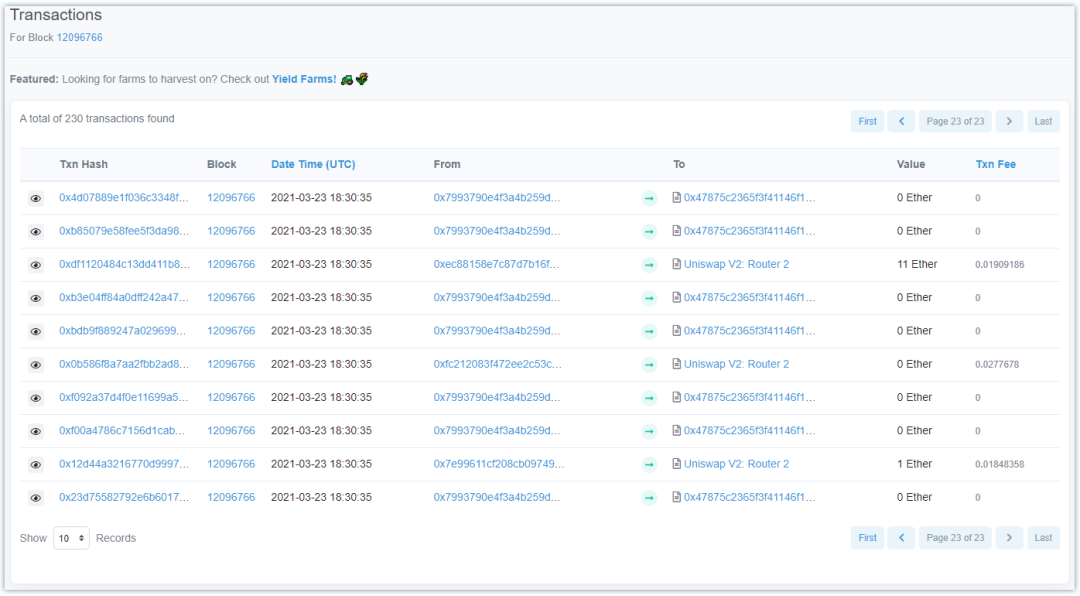Viewport: 1080px width, 596px height.
Task: Select fee value 0.01848358
Action: [999, 464]
